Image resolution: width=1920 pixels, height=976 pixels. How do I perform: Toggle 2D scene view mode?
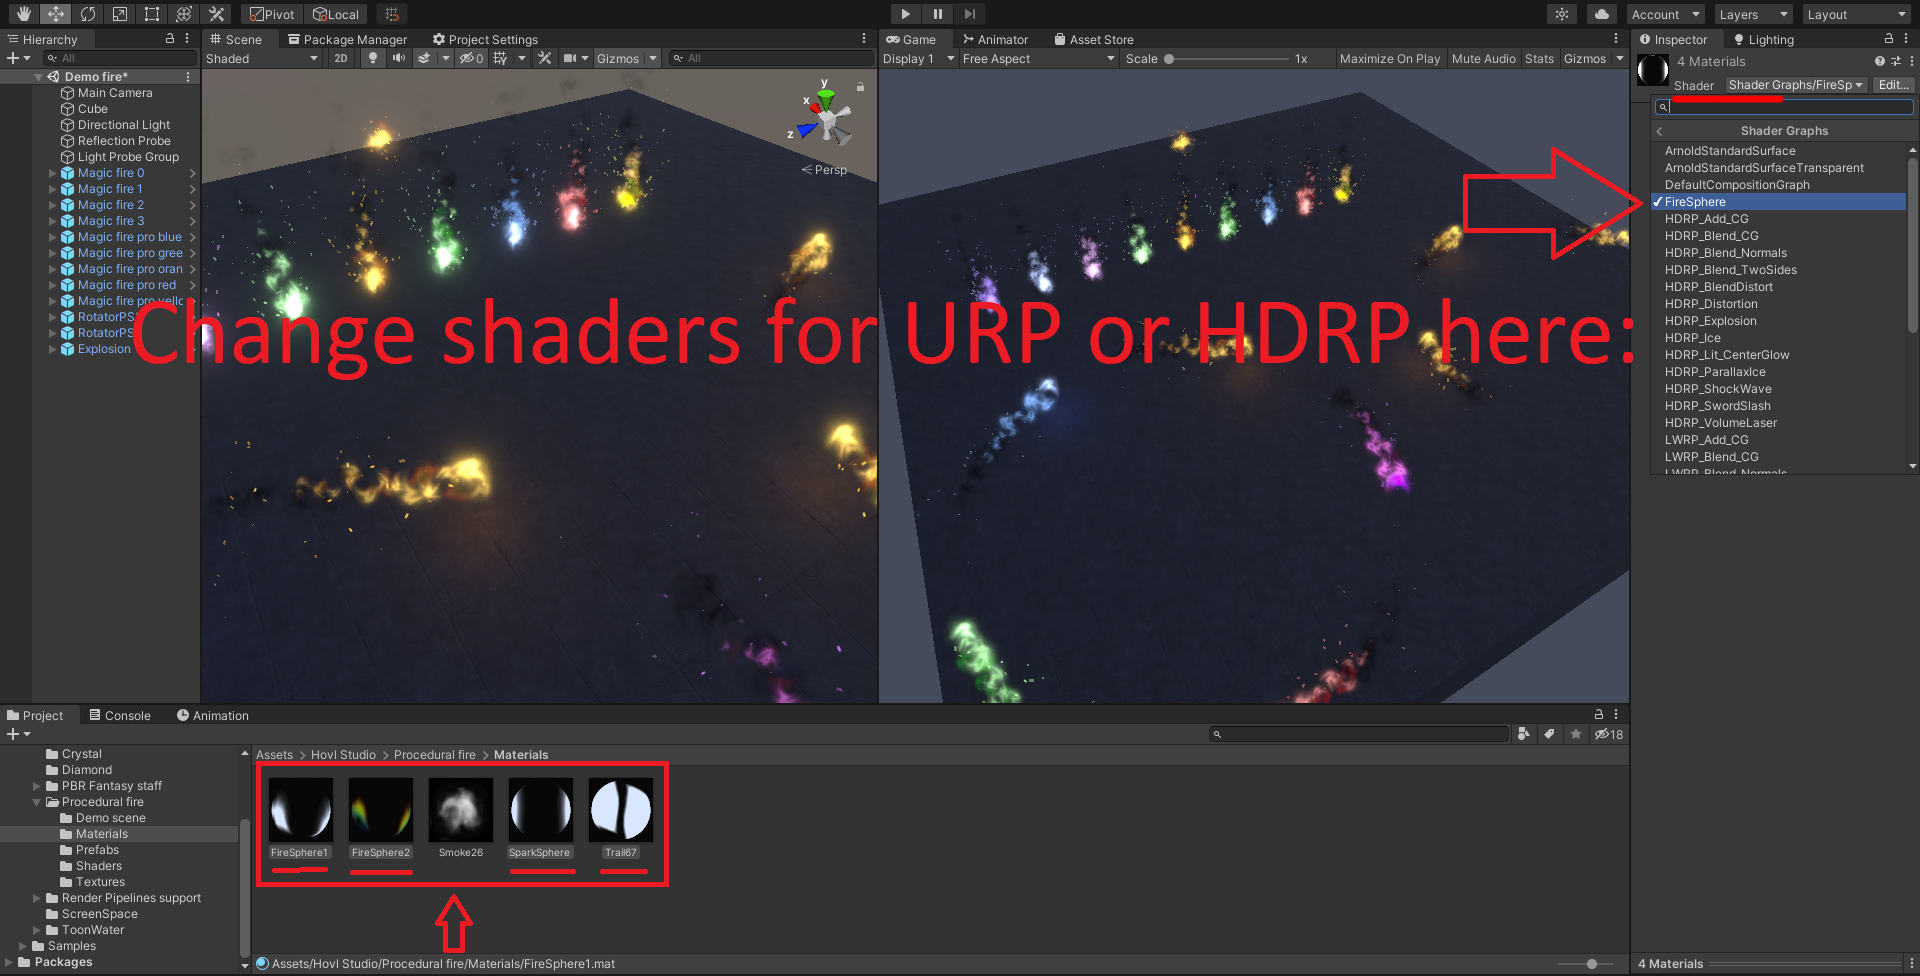pyautogui.click(x=341, y=59)
